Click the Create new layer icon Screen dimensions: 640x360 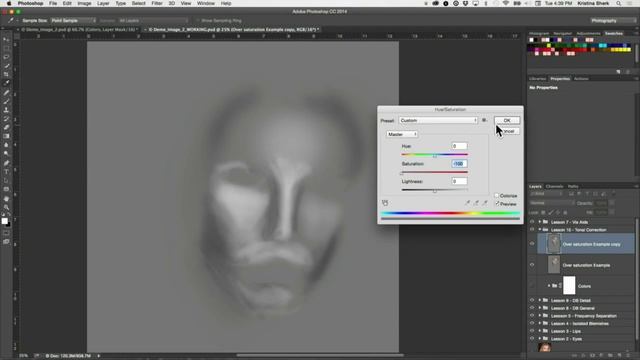pyautogui.click(x=620, y=356)
